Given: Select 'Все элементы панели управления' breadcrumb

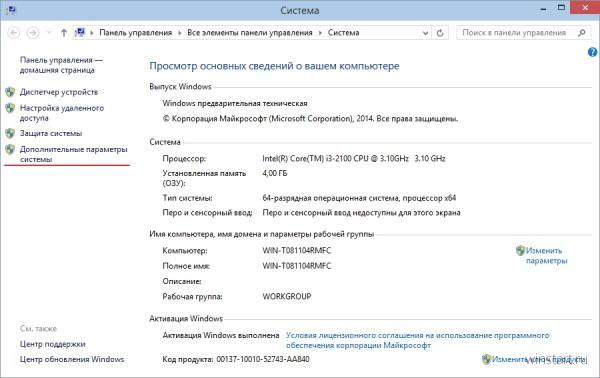Looking at the screenshot, I should pyautogui.click(x=249, y=33).
